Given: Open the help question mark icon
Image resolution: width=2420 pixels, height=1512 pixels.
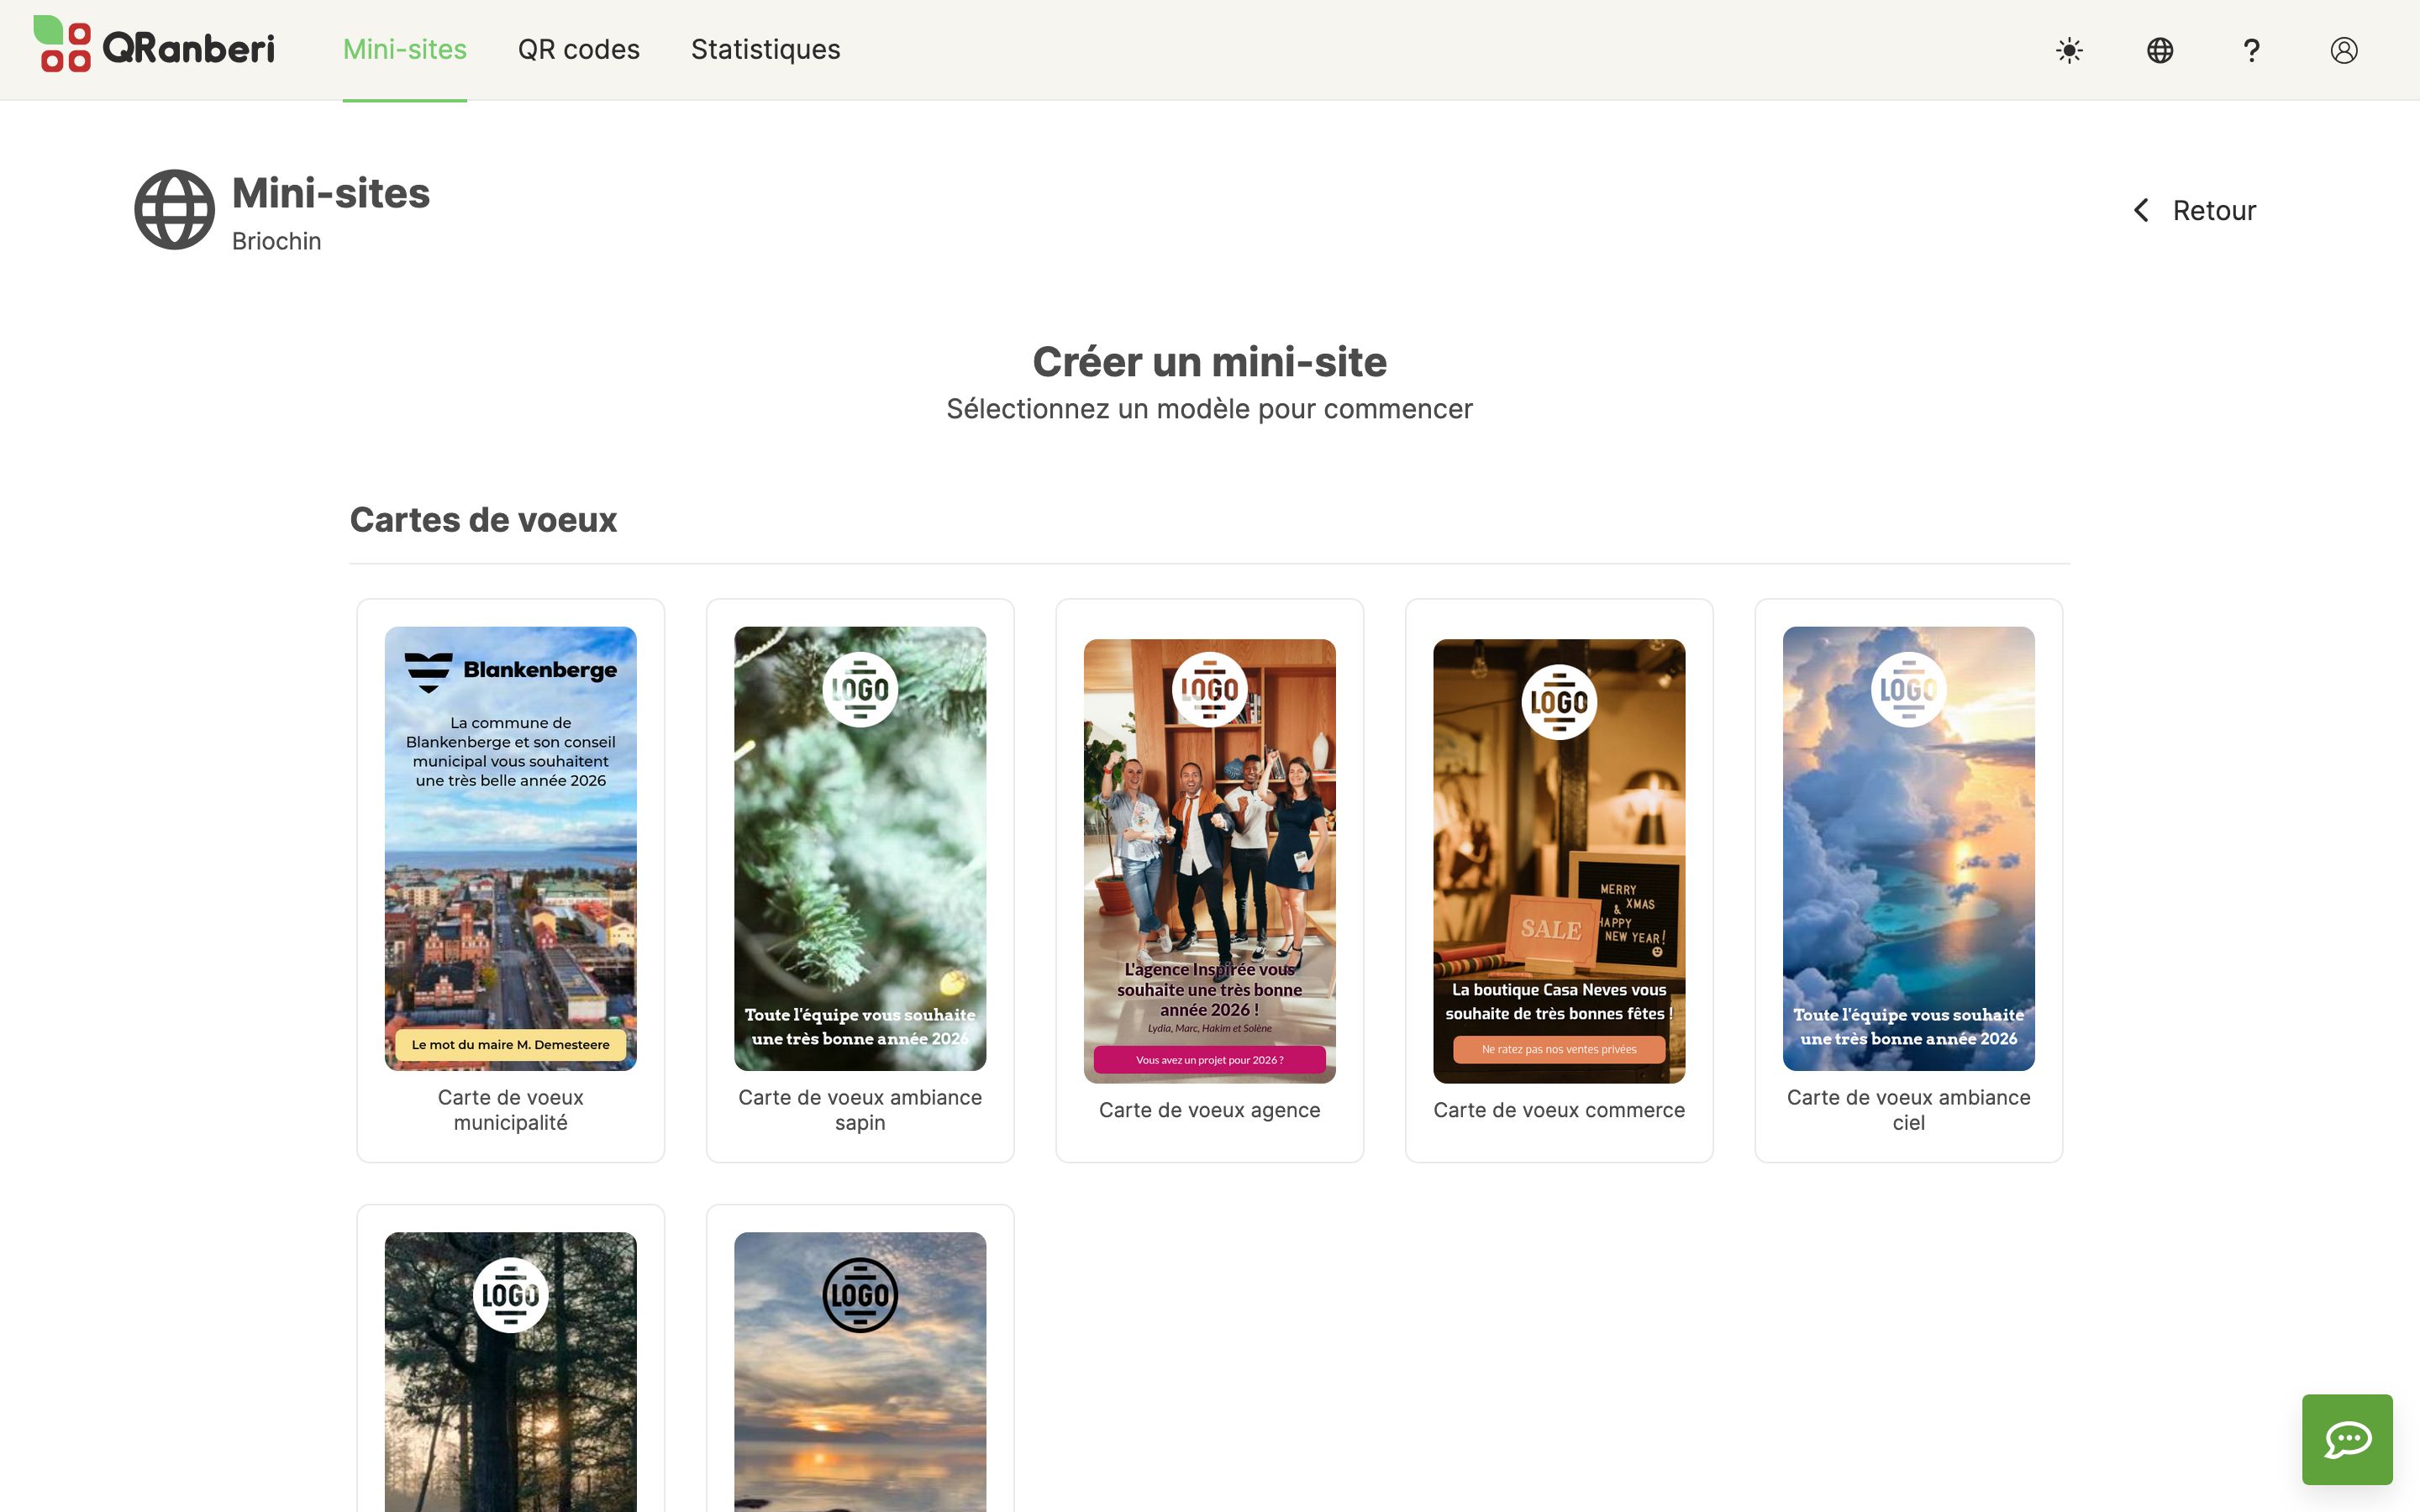Looking at the screenshot, I should (x=2251, y=50).
